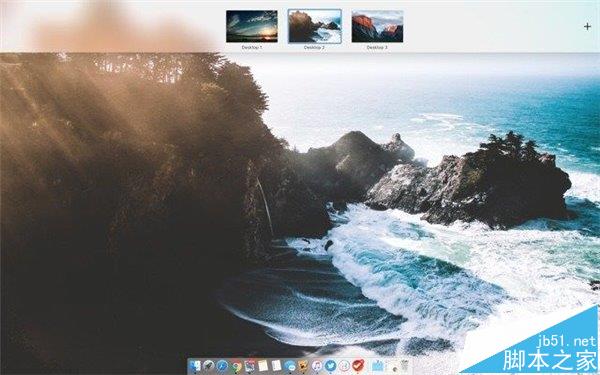
Task: Switch to the Desktop 1 thumbnail
Action: click(252, 26)
